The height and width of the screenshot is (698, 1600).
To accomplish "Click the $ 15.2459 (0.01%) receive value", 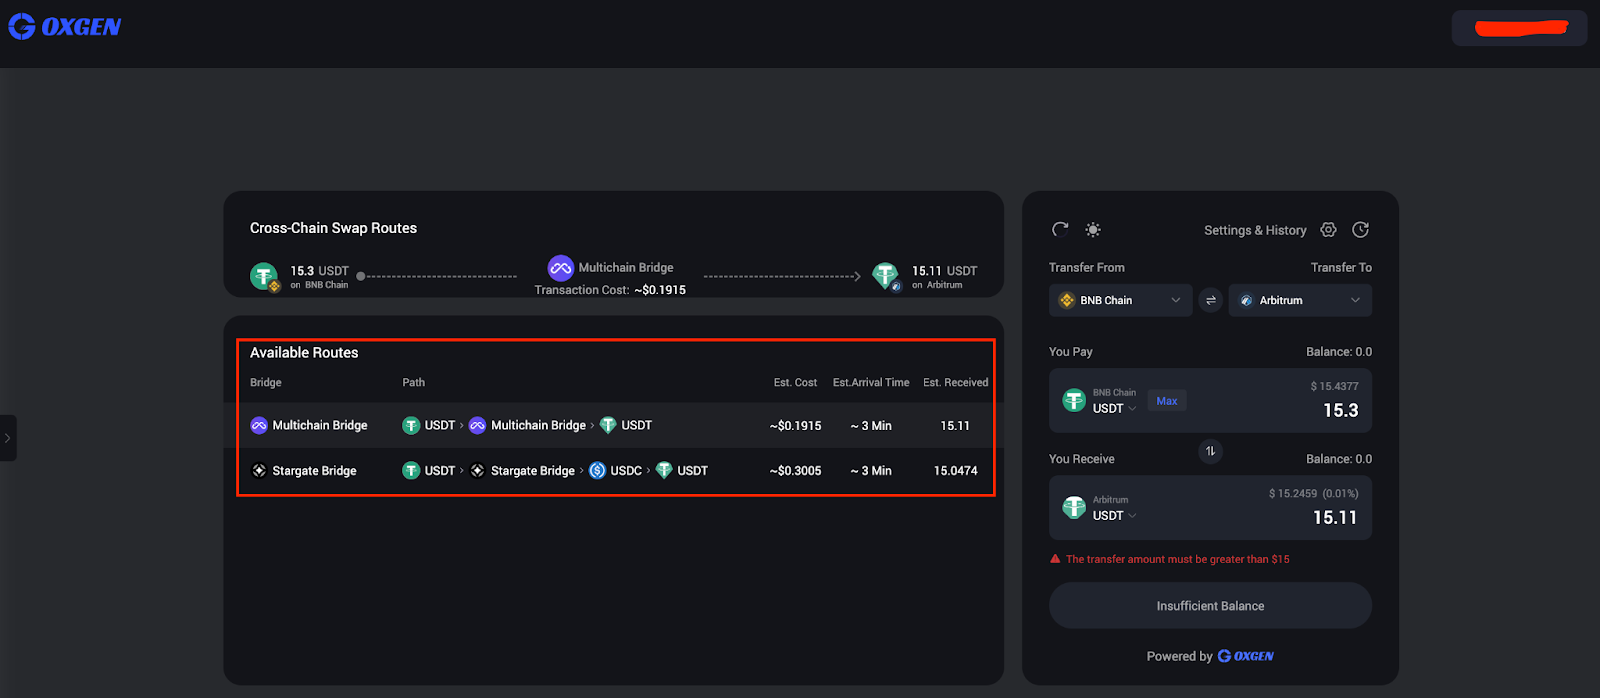I will pyautogui.click(x=1314, y=493).
